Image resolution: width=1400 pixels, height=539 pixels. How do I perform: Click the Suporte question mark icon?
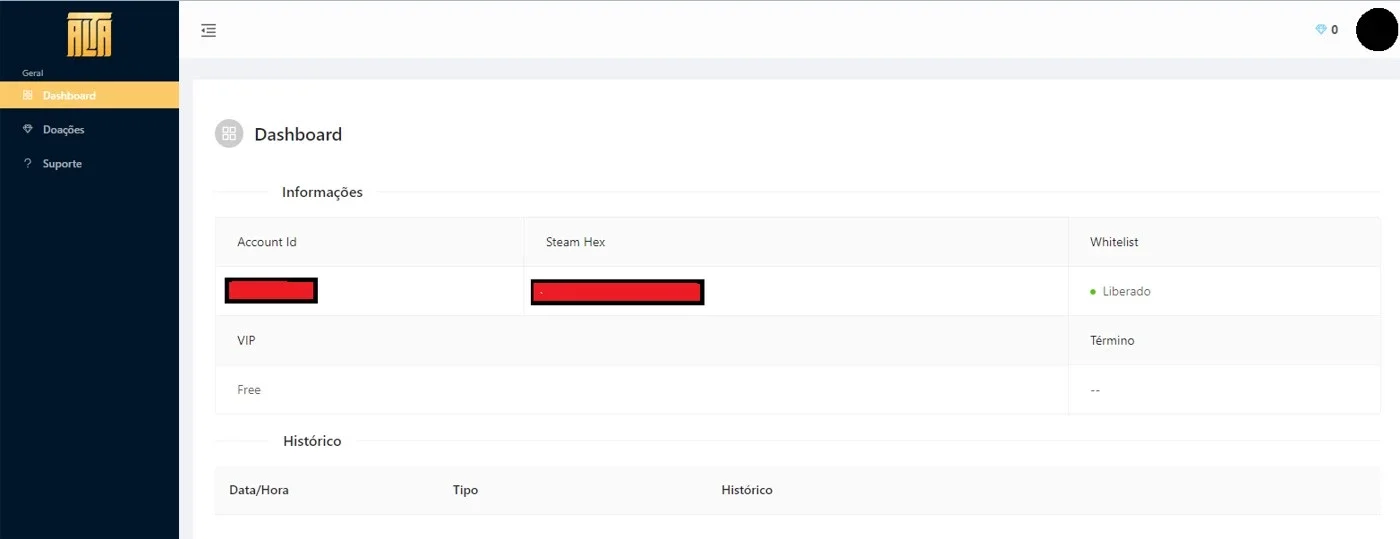coord(27,163)
